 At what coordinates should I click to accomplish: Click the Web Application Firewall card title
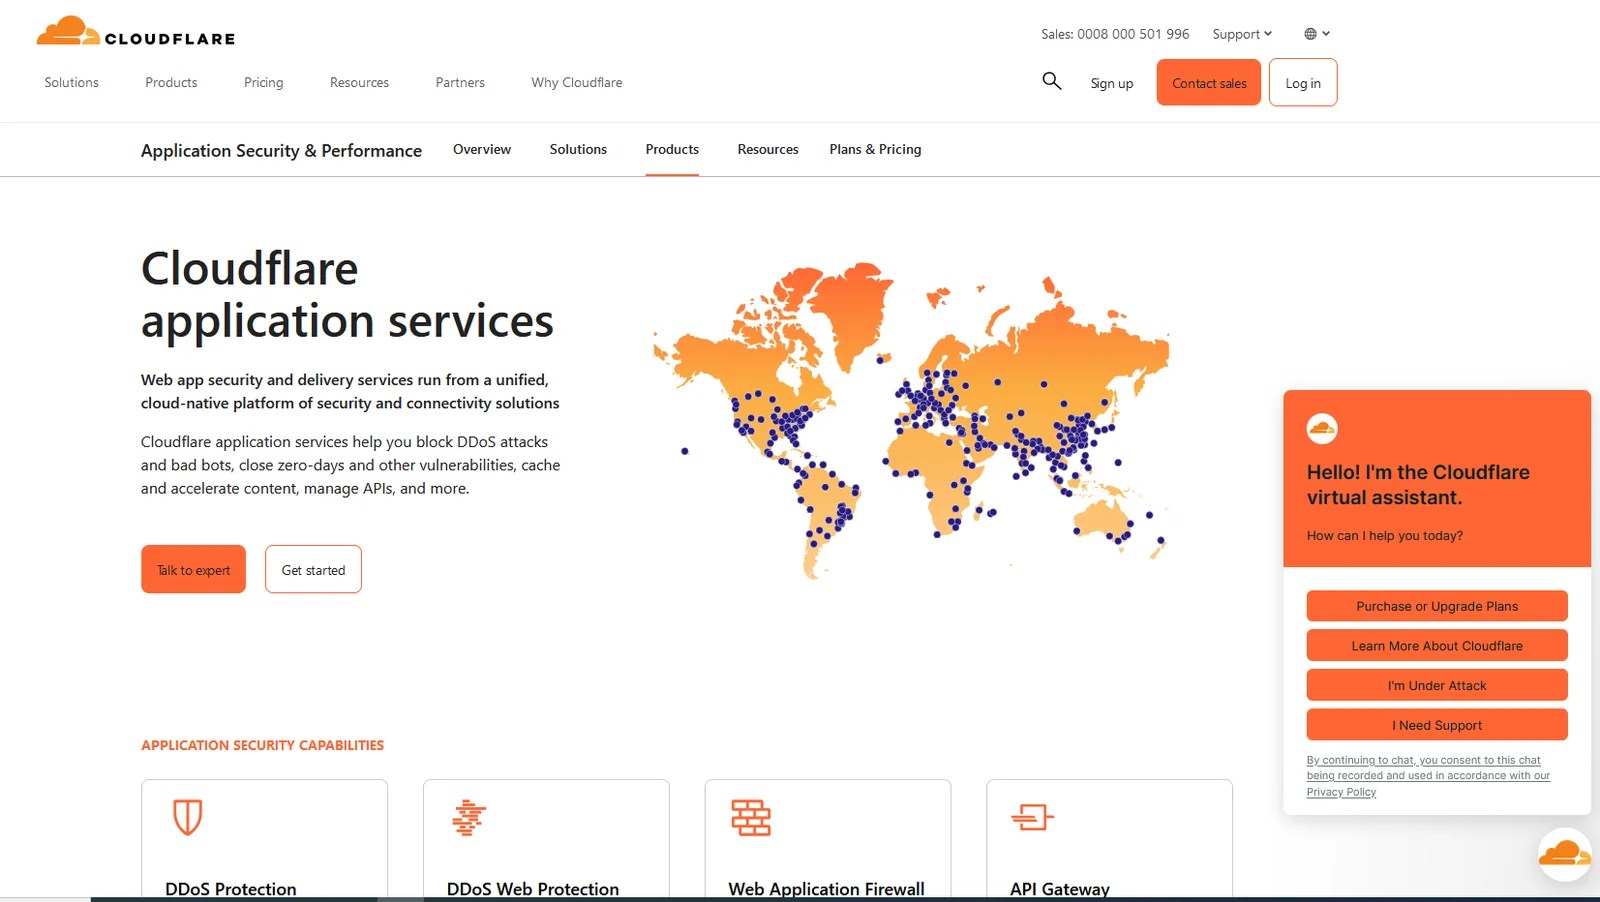click(x=826, y=889)
